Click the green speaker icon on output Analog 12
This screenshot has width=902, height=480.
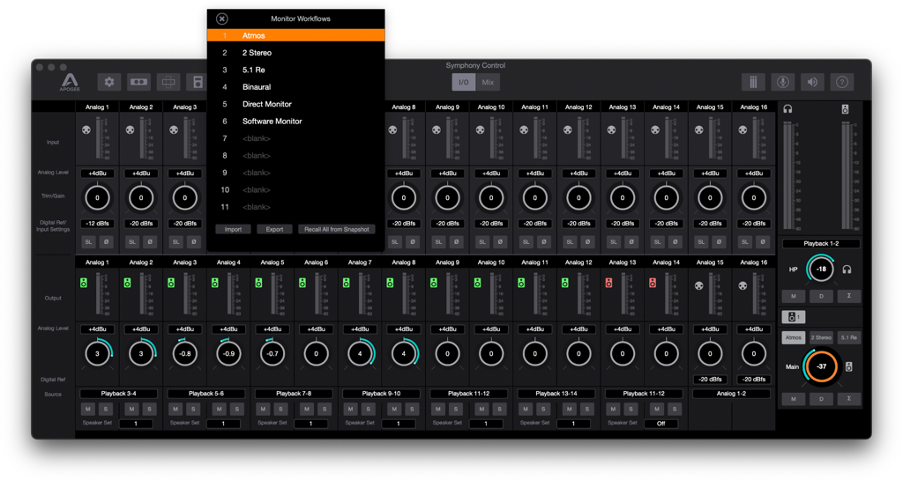[x=565, y=283]
